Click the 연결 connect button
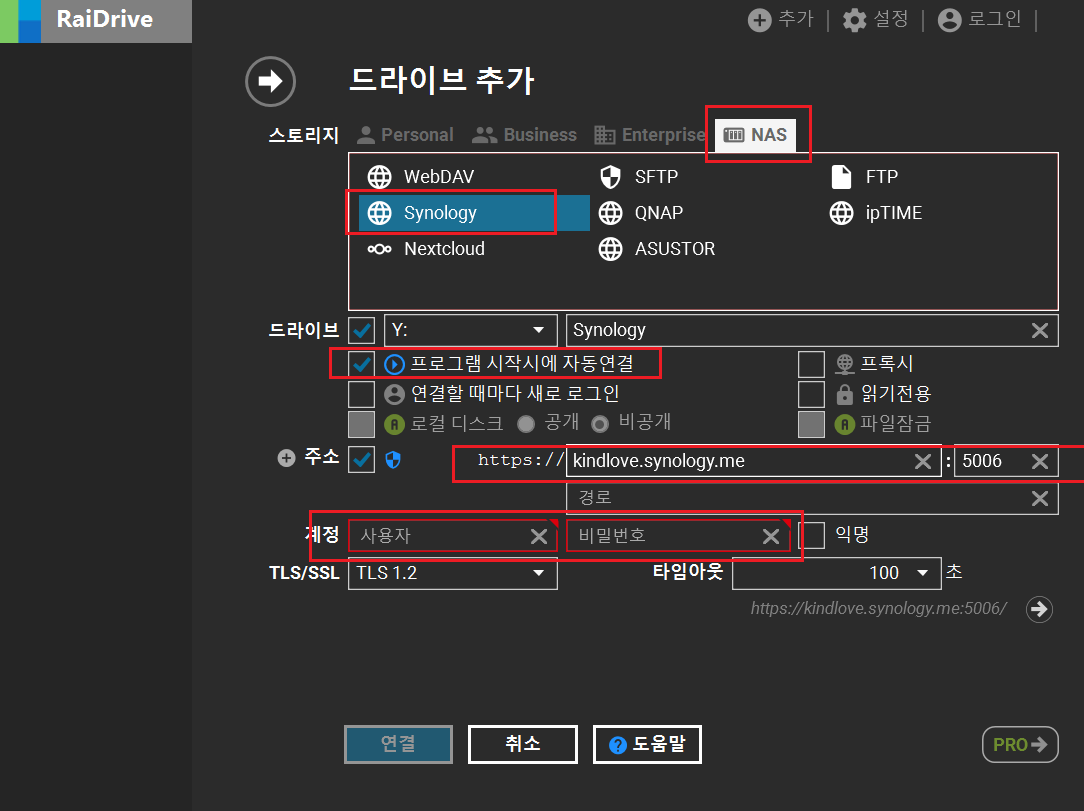Viewport: 1084px width, 811px height. pos(398,744)
